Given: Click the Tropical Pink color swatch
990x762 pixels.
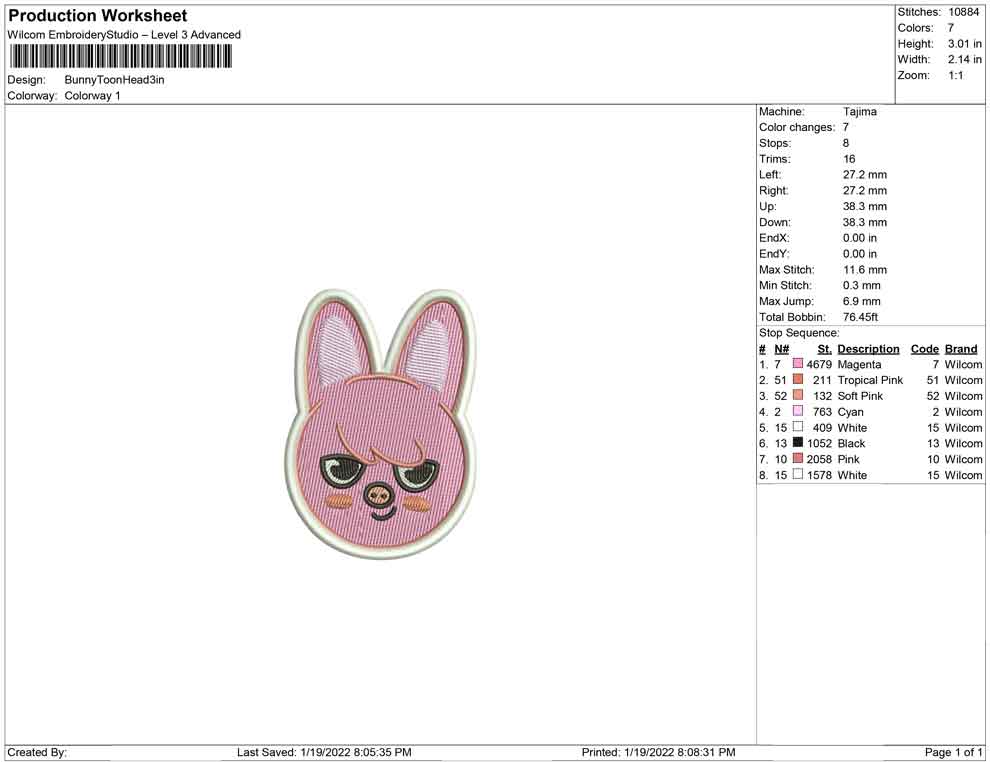Looking at the screenshot, I should pyautogui.click(x=797, y=379).
